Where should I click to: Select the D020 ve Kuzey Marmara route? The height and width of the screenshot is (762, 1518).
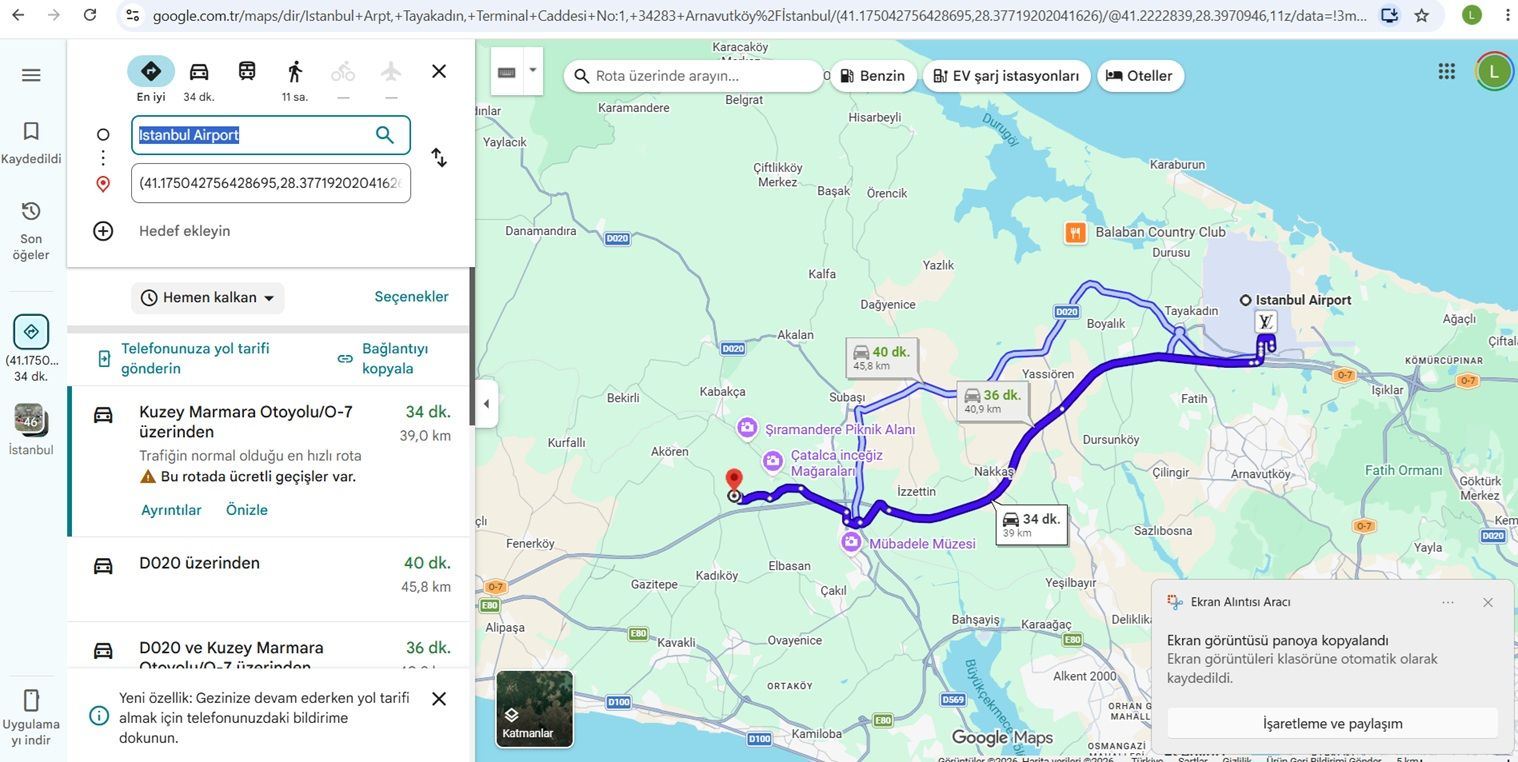click(270, 648)
